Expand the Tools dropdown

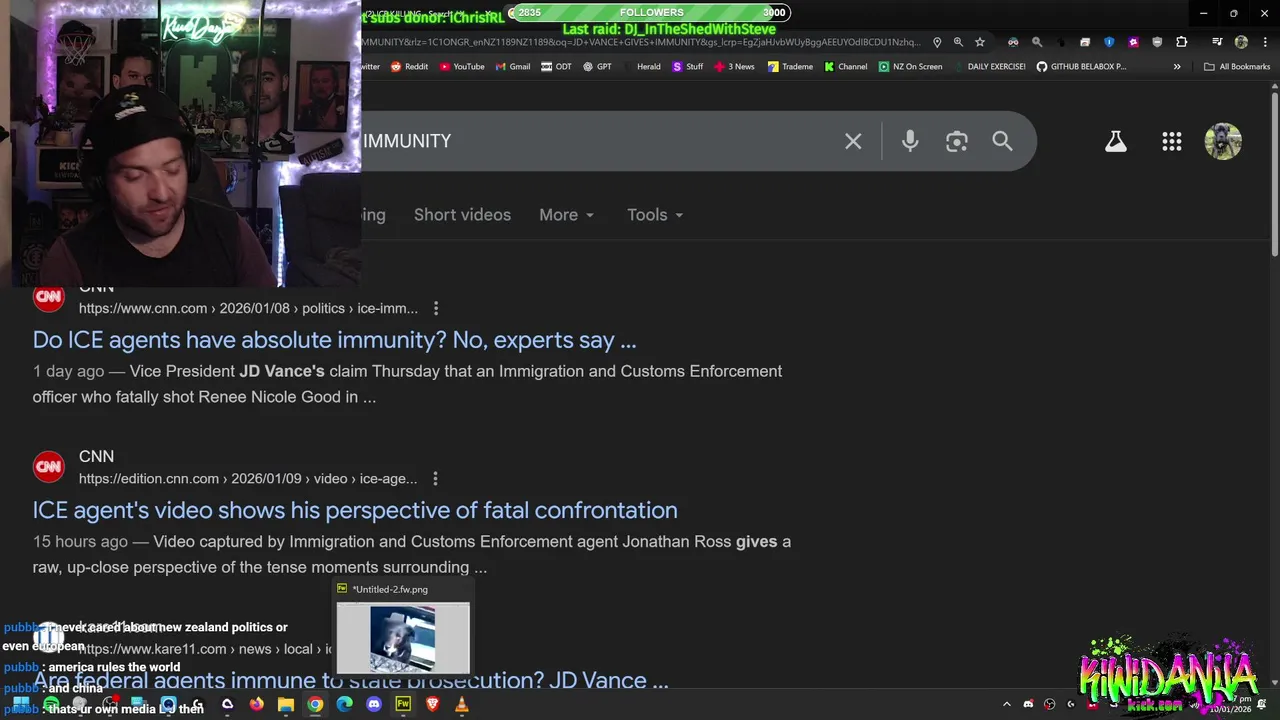tap(655, 215)
